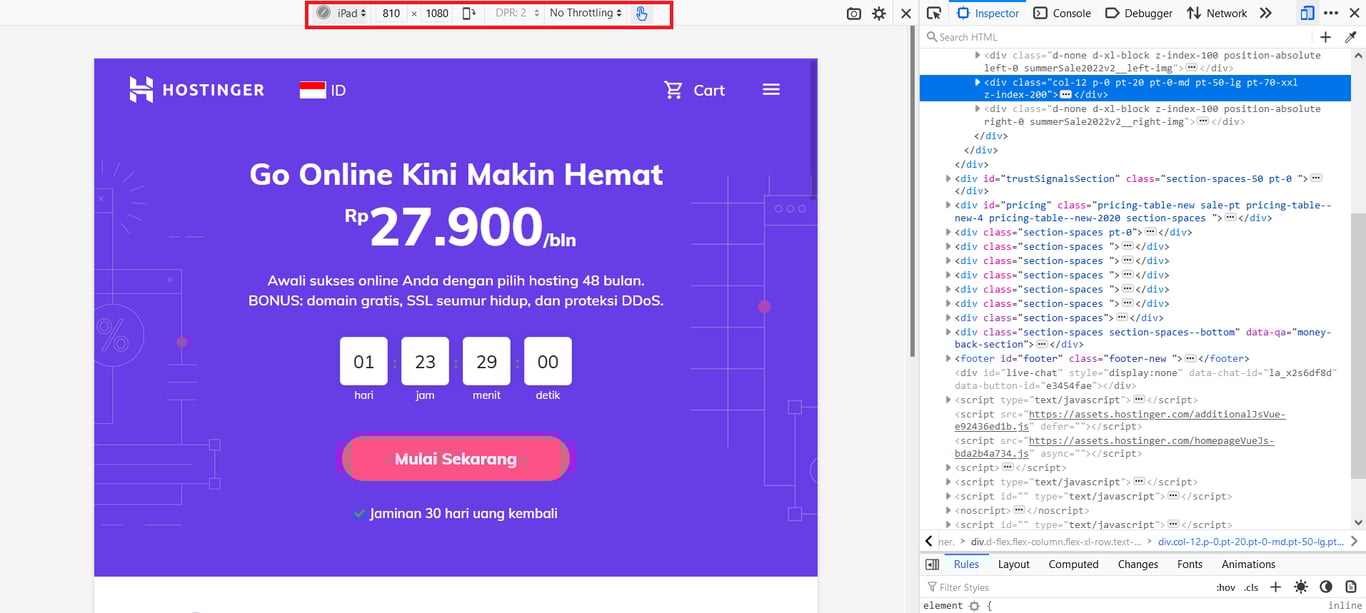
Task: Toggle the :hov pseudo-class panel
Action: [1225, 587]
